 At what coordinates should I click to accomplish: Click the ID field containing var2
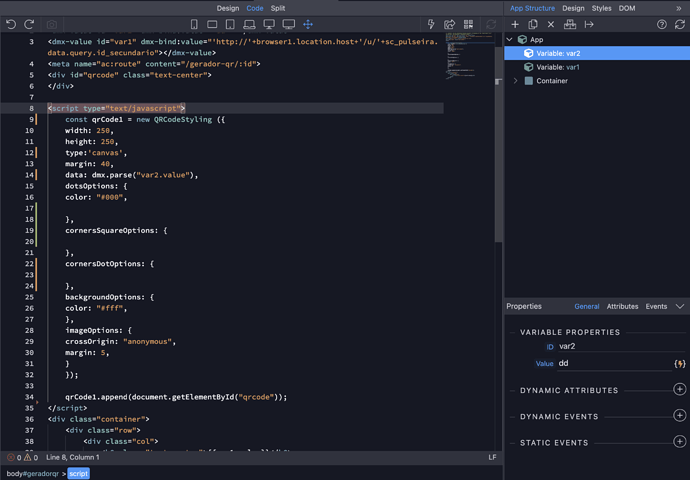pos(621,347)
